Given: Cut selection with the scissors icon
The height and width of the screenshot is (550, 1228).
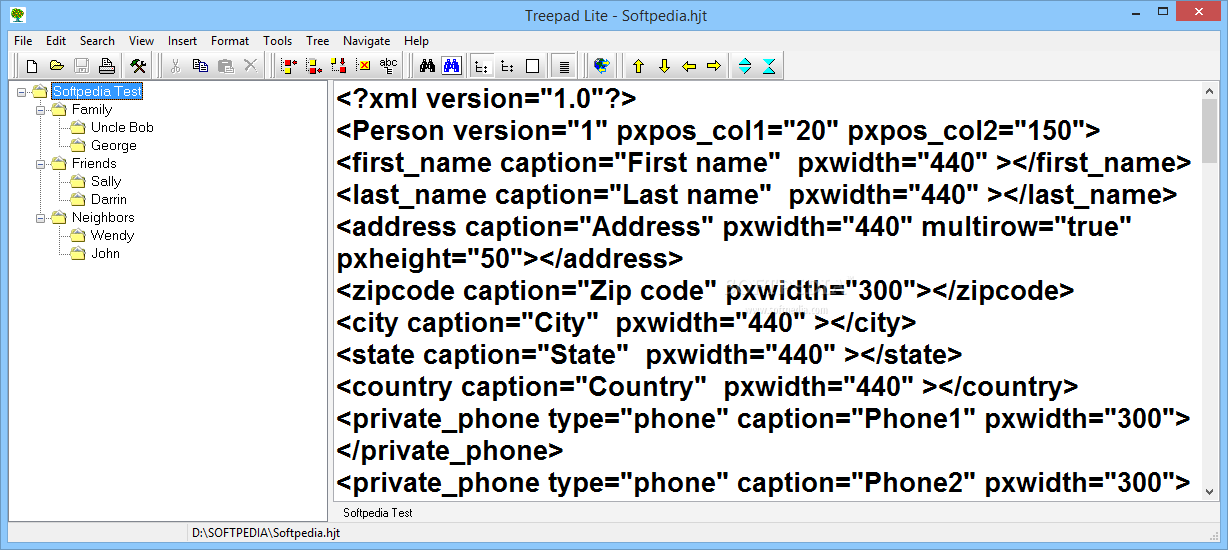Looking at the screenshot, I should pyautogui.click(x=175, y=66).
